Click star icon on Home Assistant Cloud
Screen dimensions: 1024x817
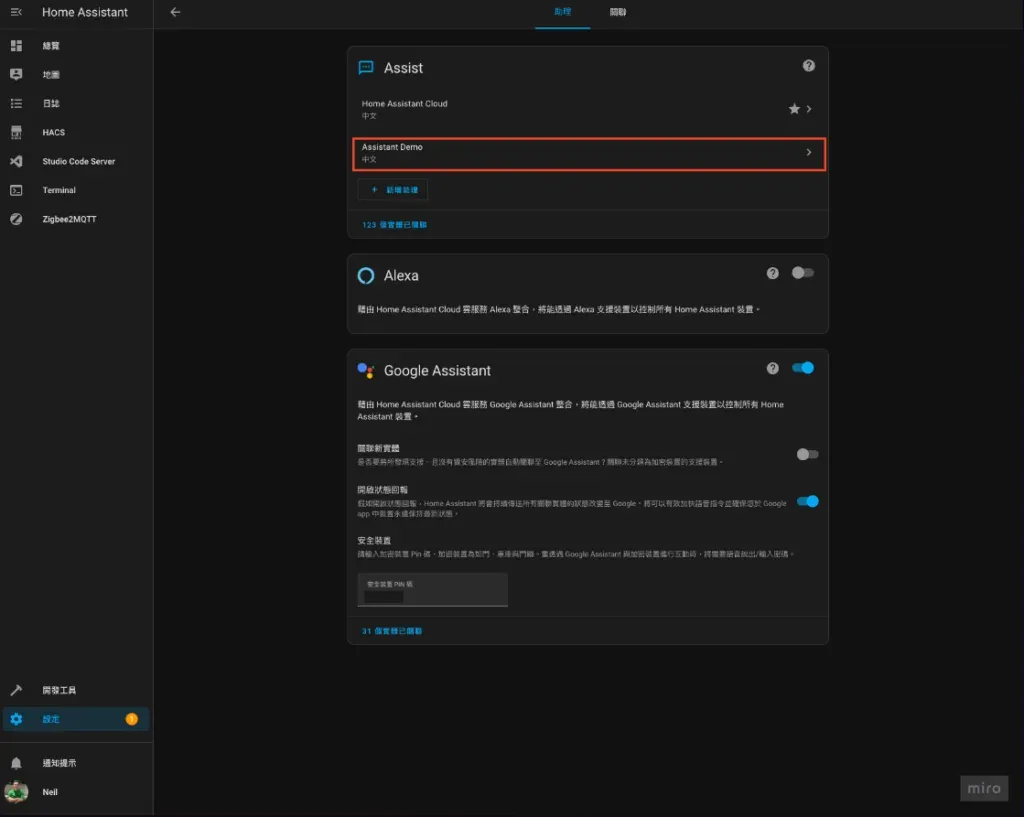(x=794, y=109)
